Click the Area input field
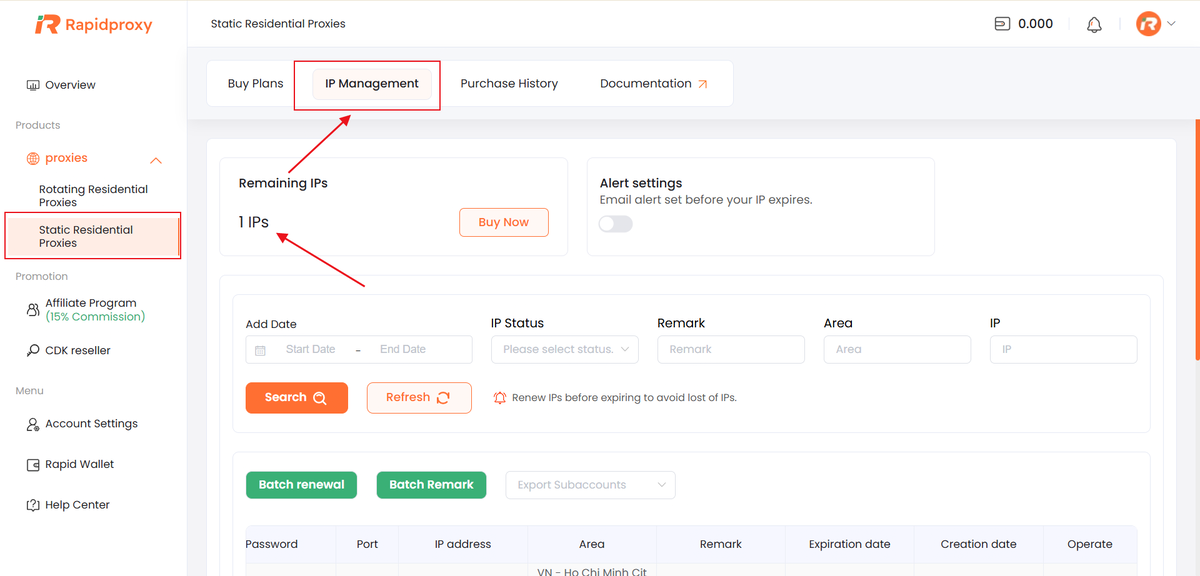Viewport: 1200px width, 576px height. tap(897, 349)
